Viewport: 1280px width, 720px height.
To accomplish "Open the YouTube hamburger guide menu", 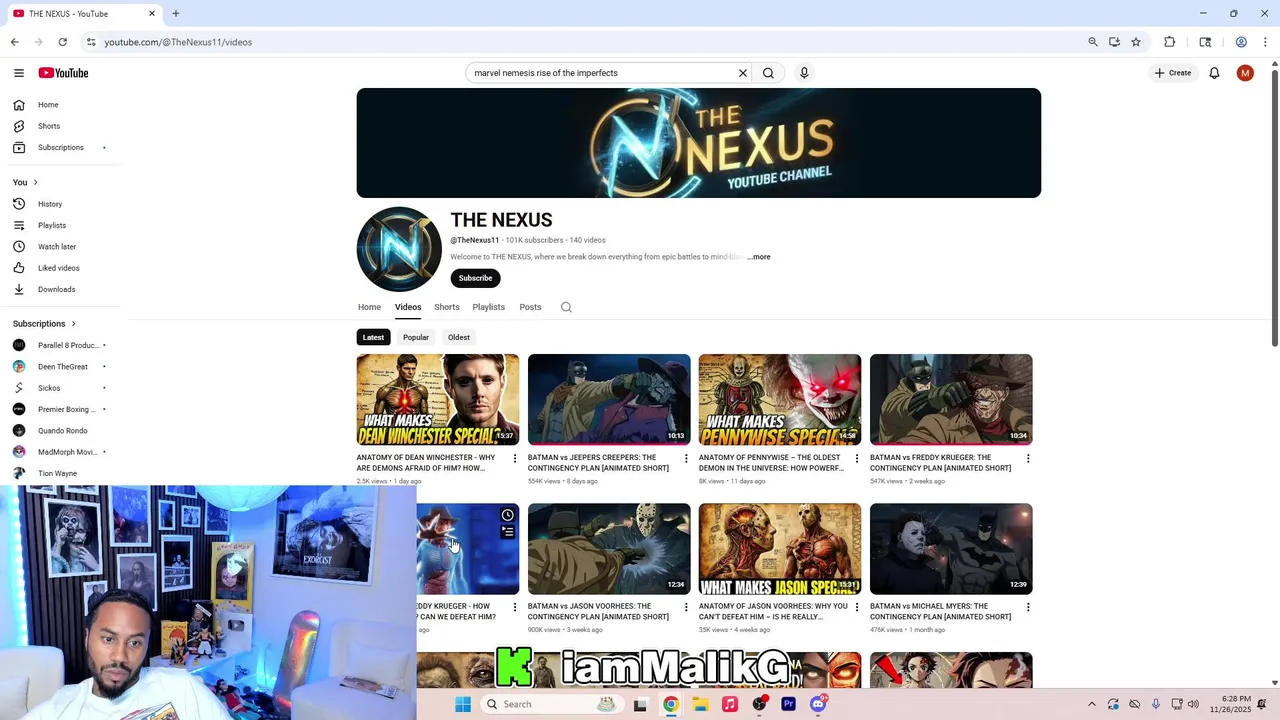I will tap(18, 73).
